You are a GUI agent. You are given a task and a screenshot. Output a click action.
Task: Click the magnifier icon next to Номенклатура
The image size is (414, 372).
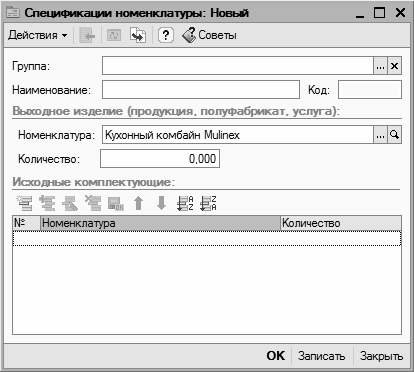pos(394,135)
